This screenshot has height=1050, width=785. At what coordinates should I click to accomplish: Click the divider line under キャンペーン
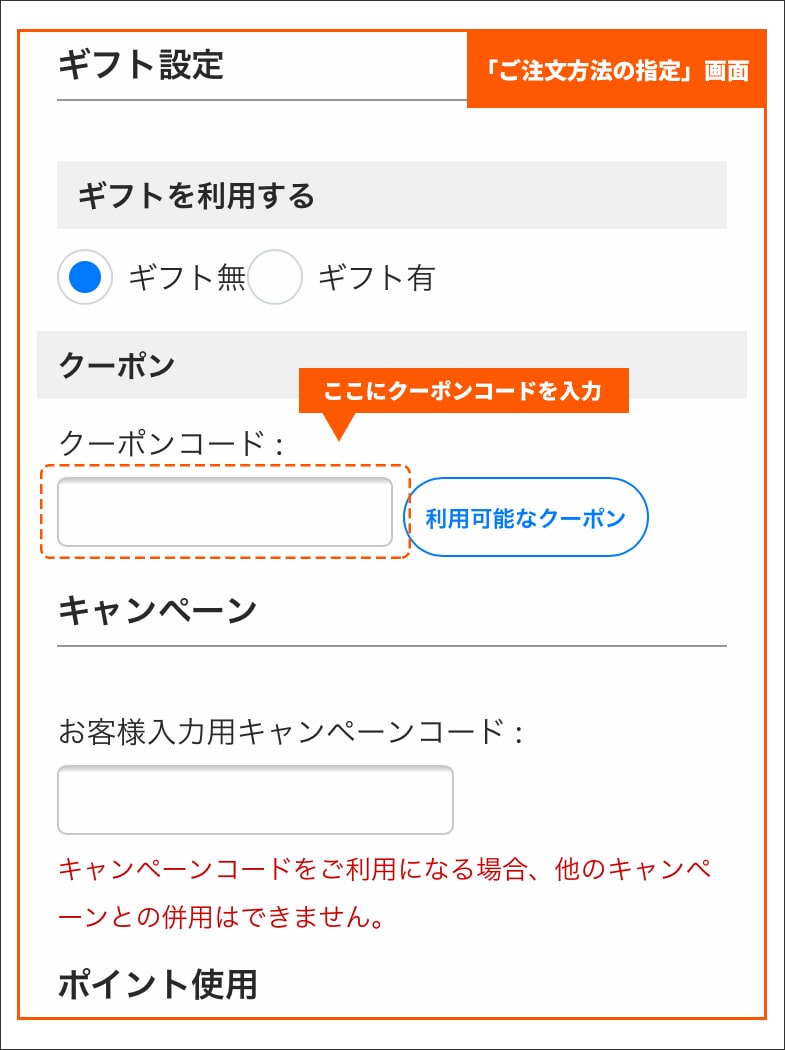(x=391, y=646)
